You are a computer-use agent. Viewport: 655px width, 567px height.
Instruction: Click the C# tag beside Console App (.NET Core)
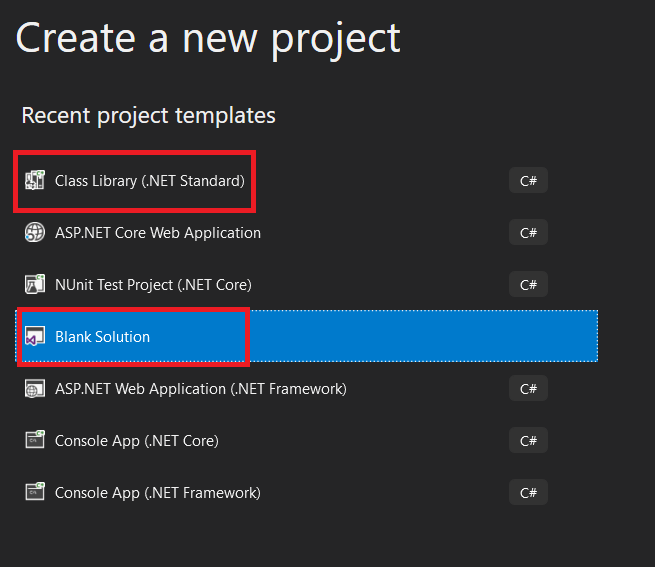[528, 441]
